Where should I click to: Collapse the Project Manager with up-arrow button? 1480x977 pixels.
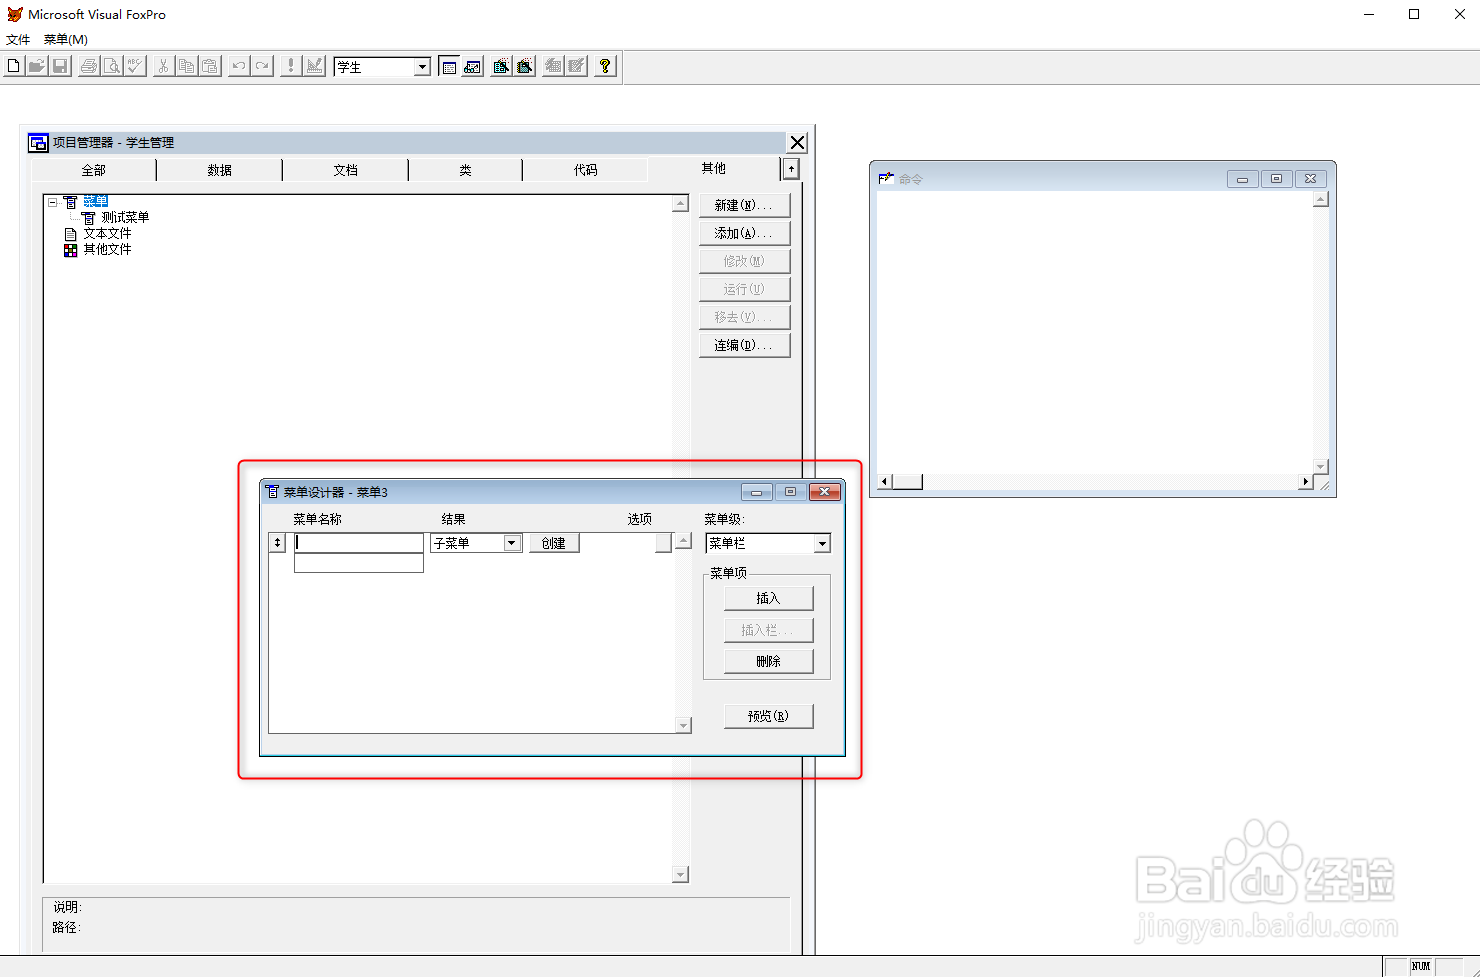click(791, 169)
